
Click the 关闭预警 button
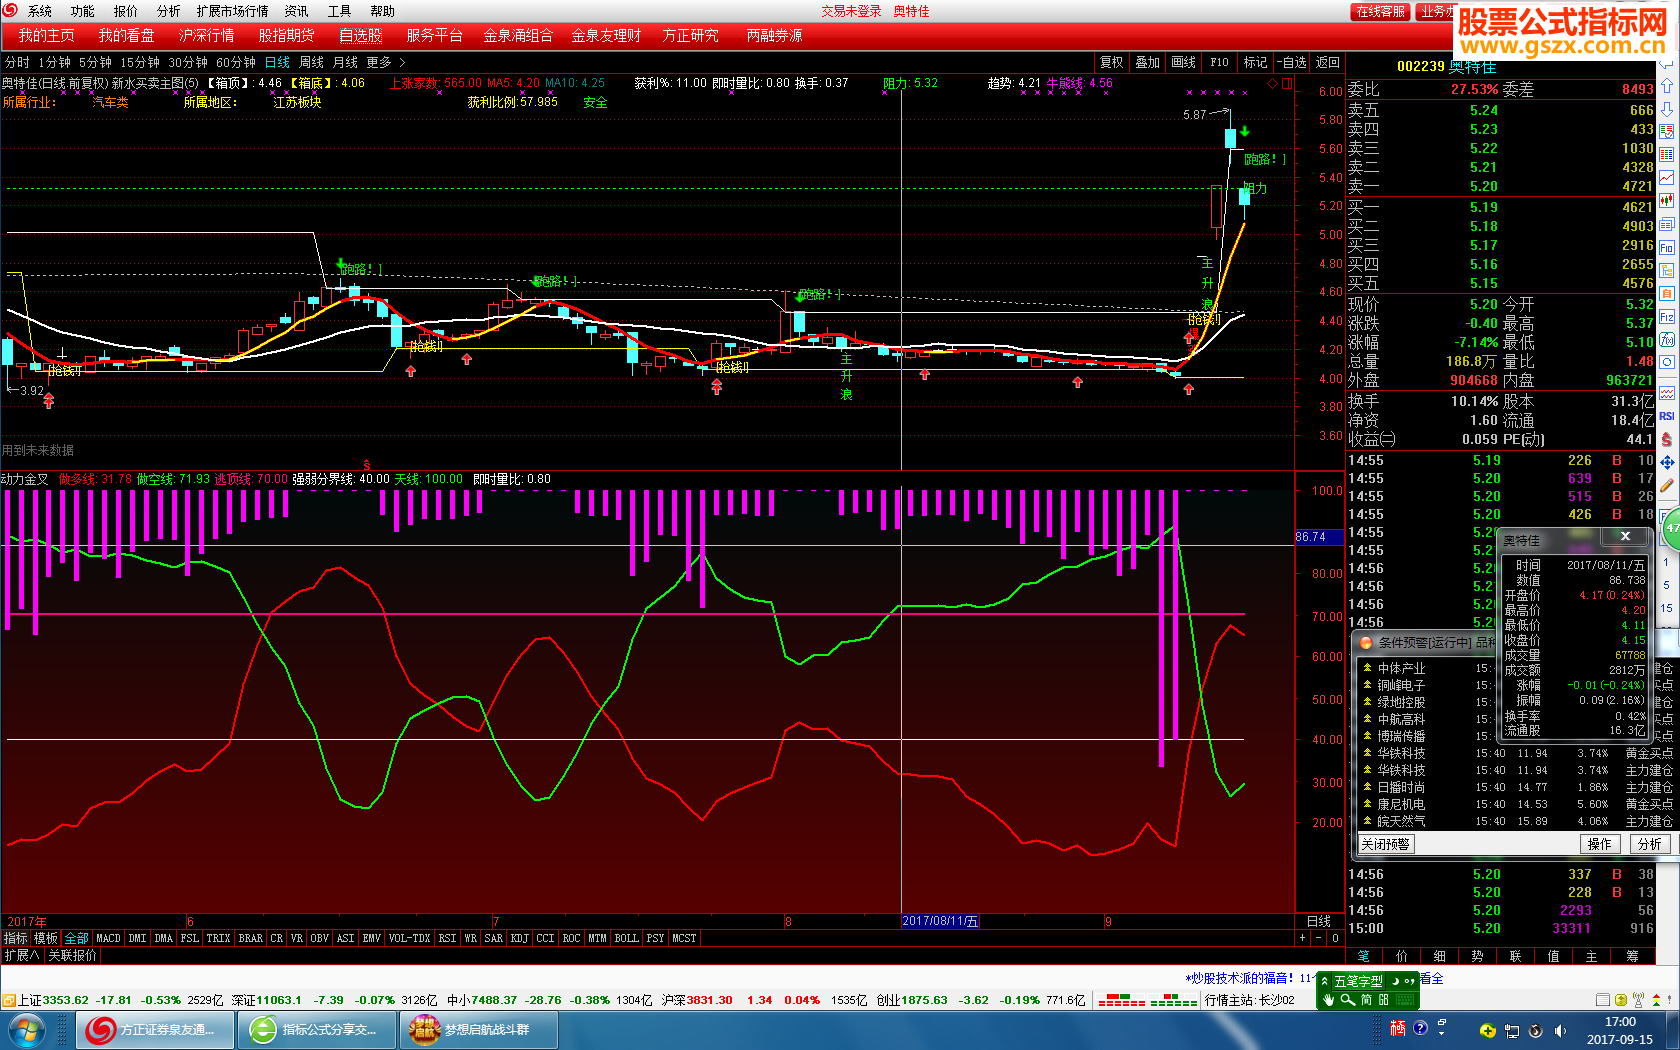[x=1385, y=844]
